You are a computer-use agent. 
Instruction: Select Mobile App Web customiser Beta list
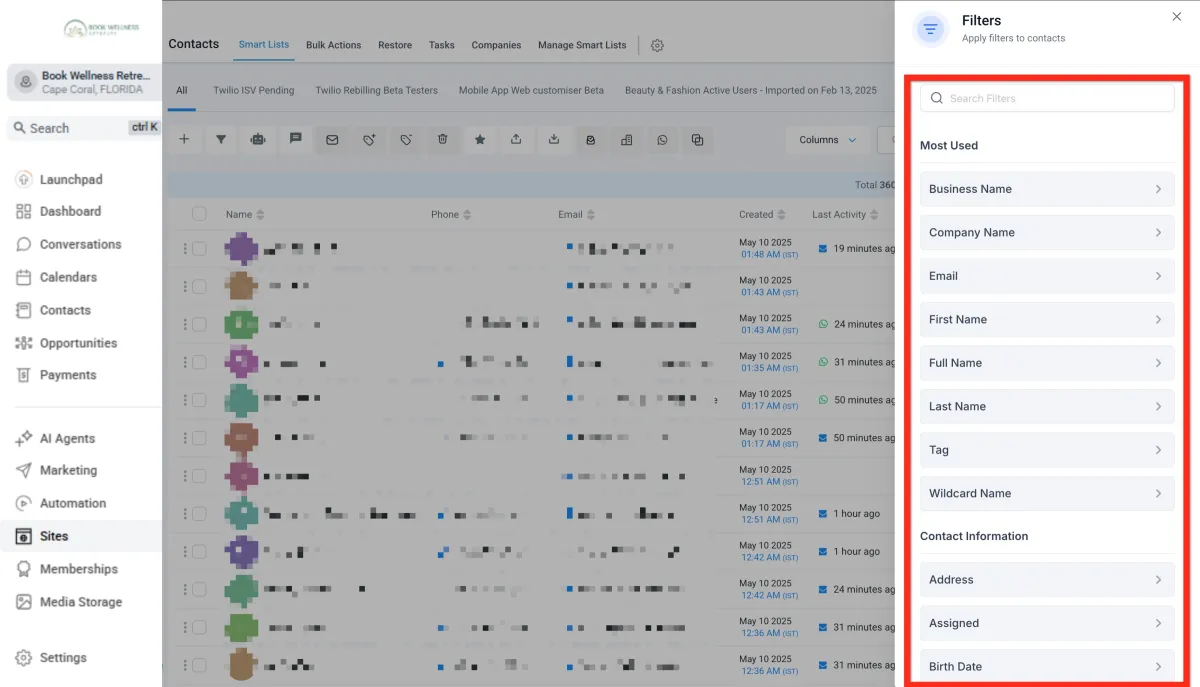[531, 90]
